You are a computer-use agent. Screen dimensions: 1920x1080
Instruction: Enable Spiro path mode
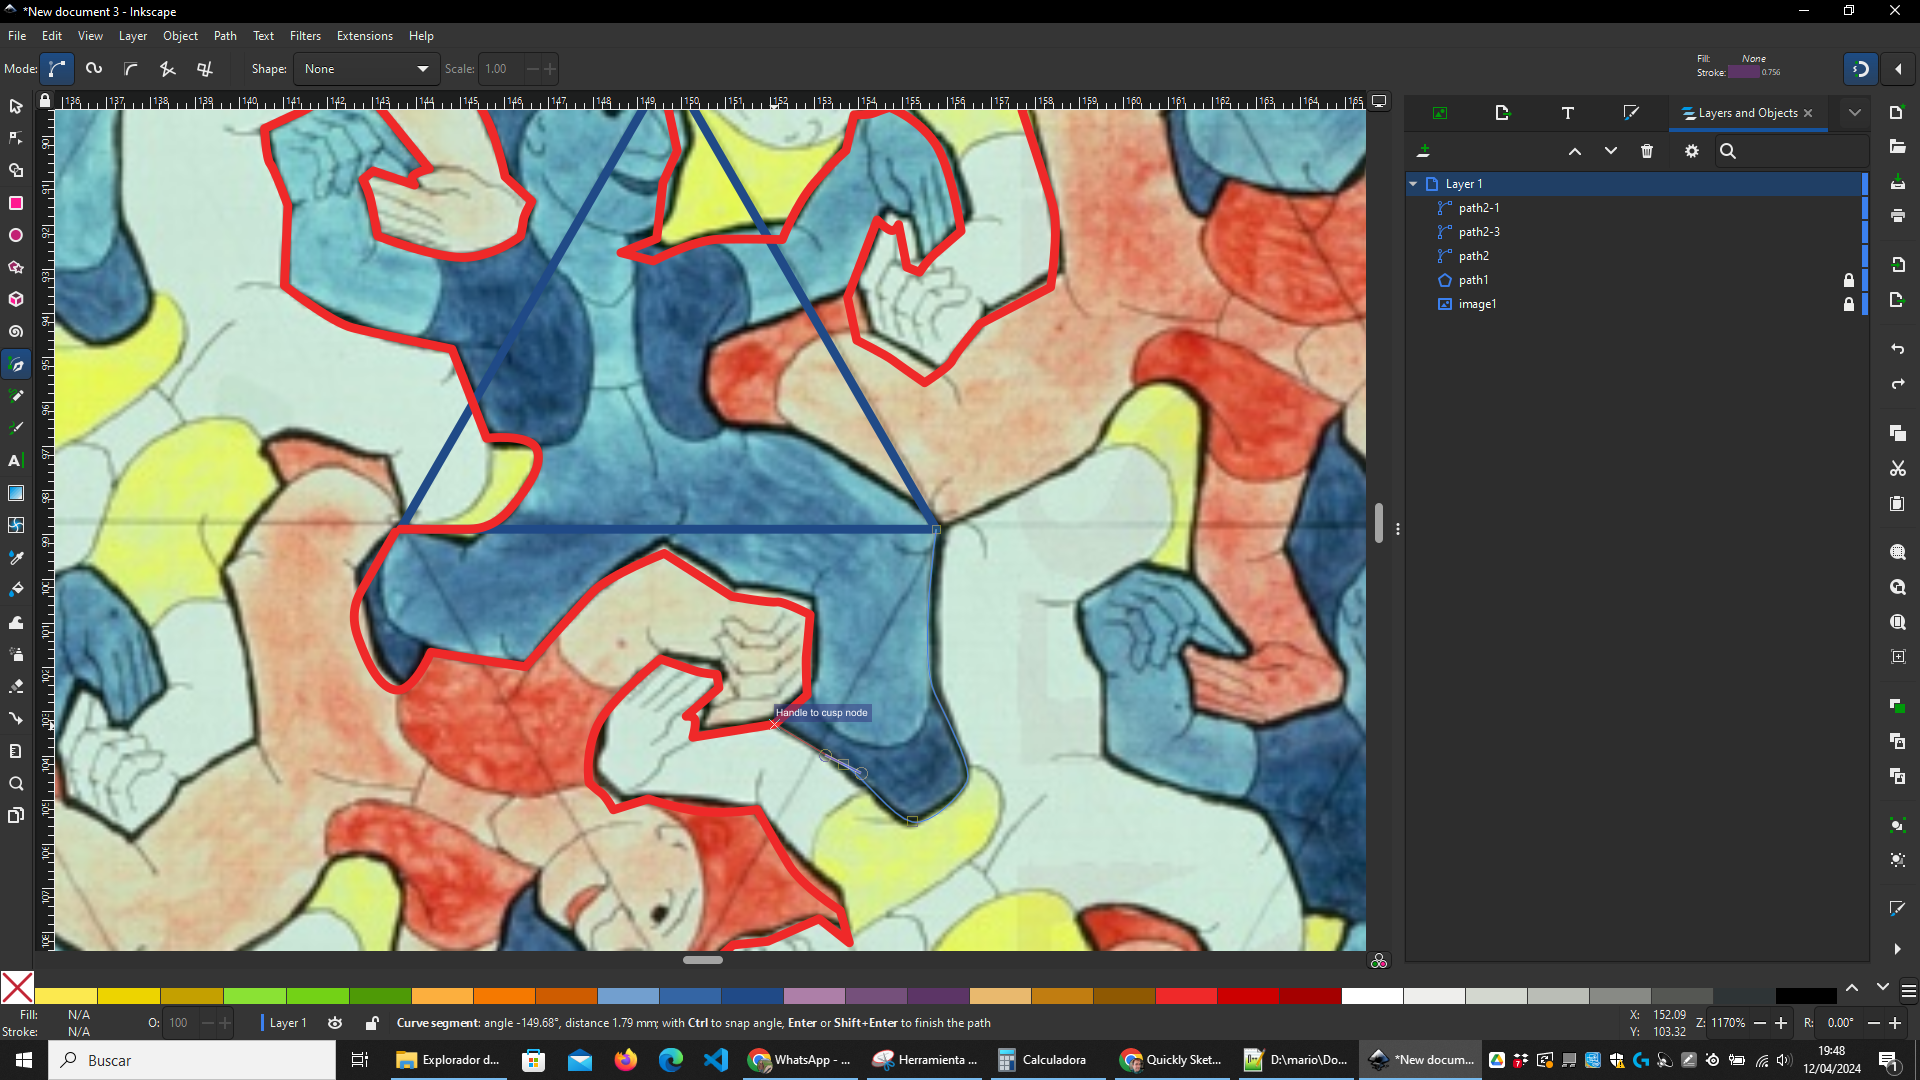point(94,69)
